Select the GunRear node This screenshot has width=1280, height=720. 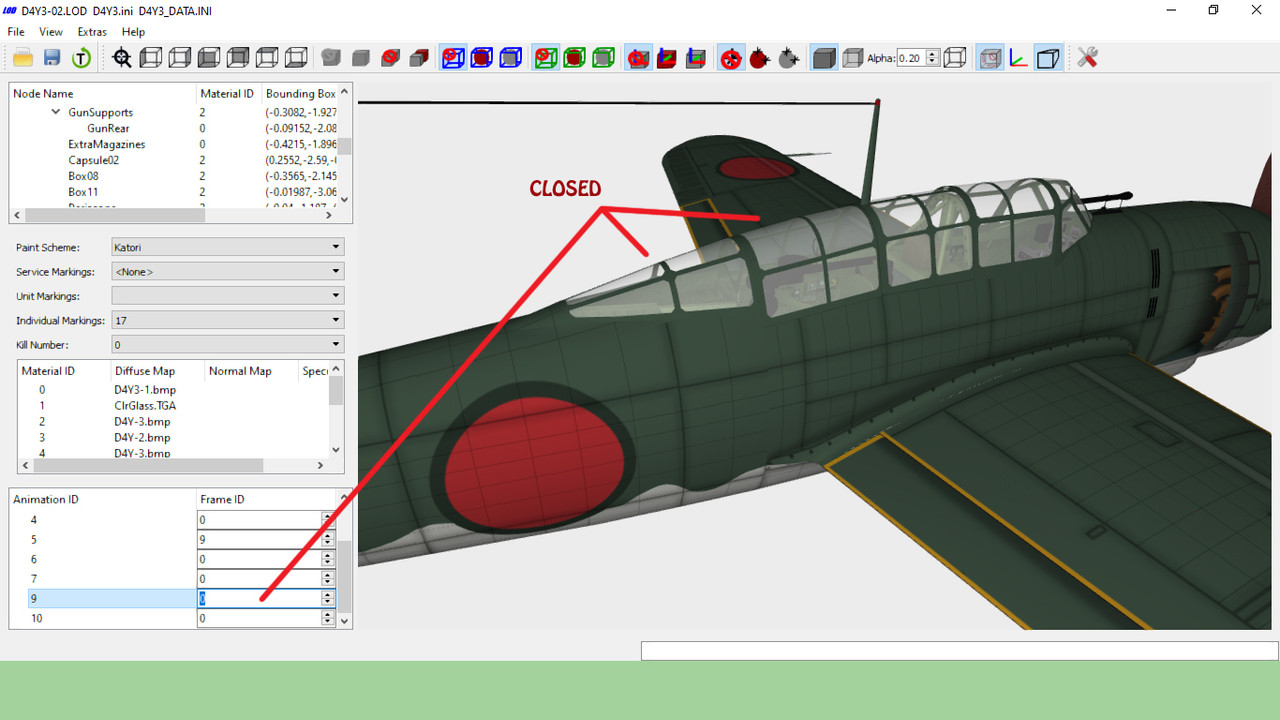[108, 128]
